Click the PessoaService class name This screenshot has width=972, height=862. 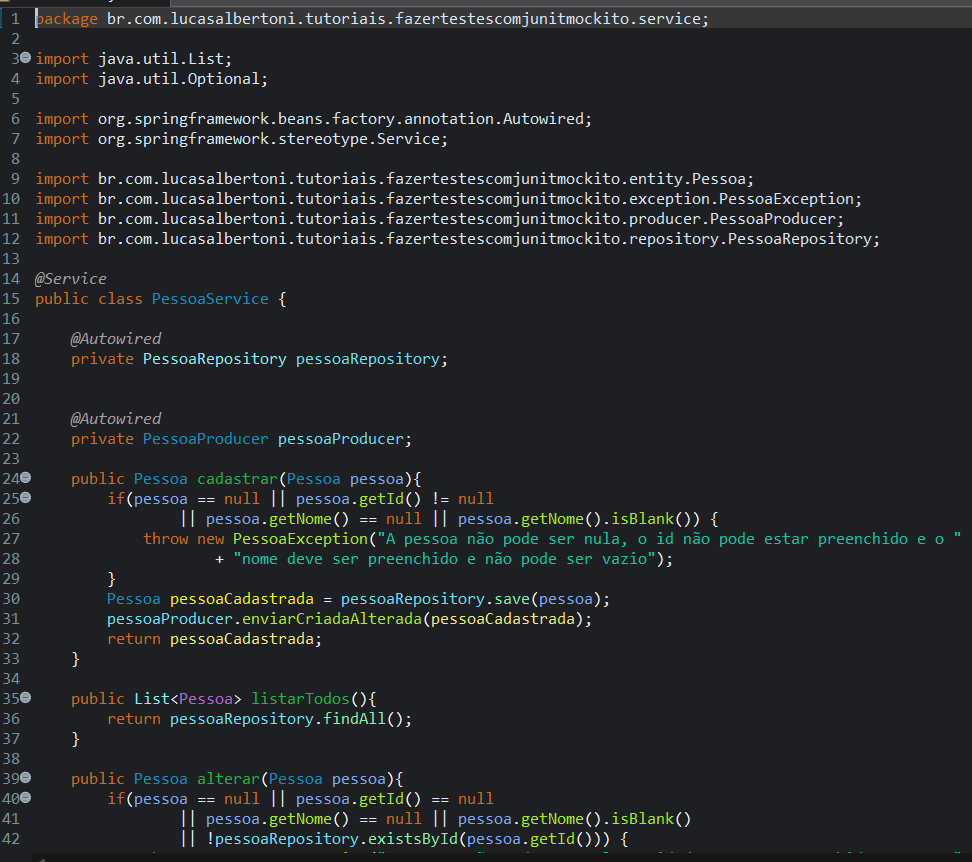click(209, 298)
